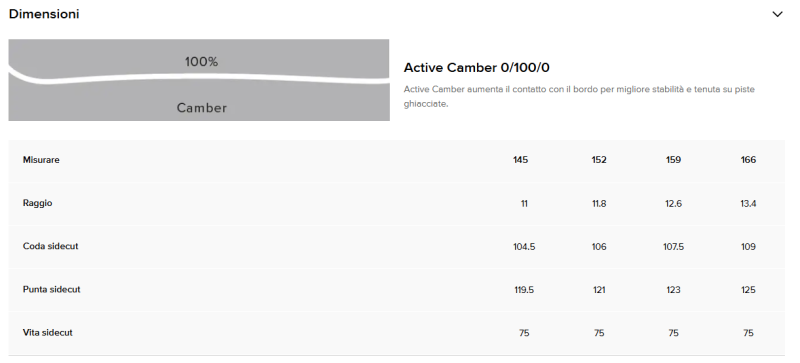Collapse the Dimensioni section chevron

pos(777,14)
